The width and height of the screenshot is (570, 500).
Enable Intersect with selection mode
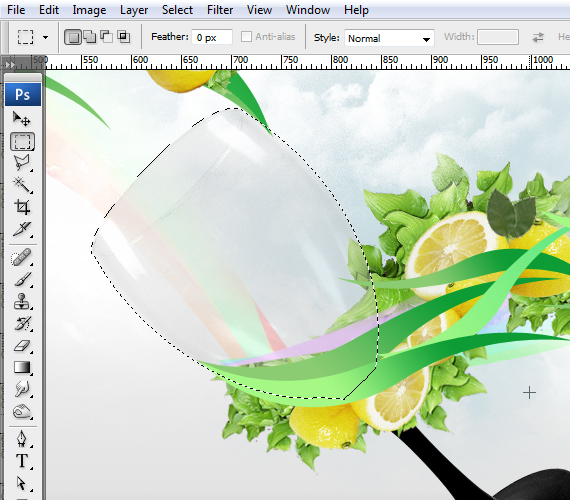click(x=124, y=37)
